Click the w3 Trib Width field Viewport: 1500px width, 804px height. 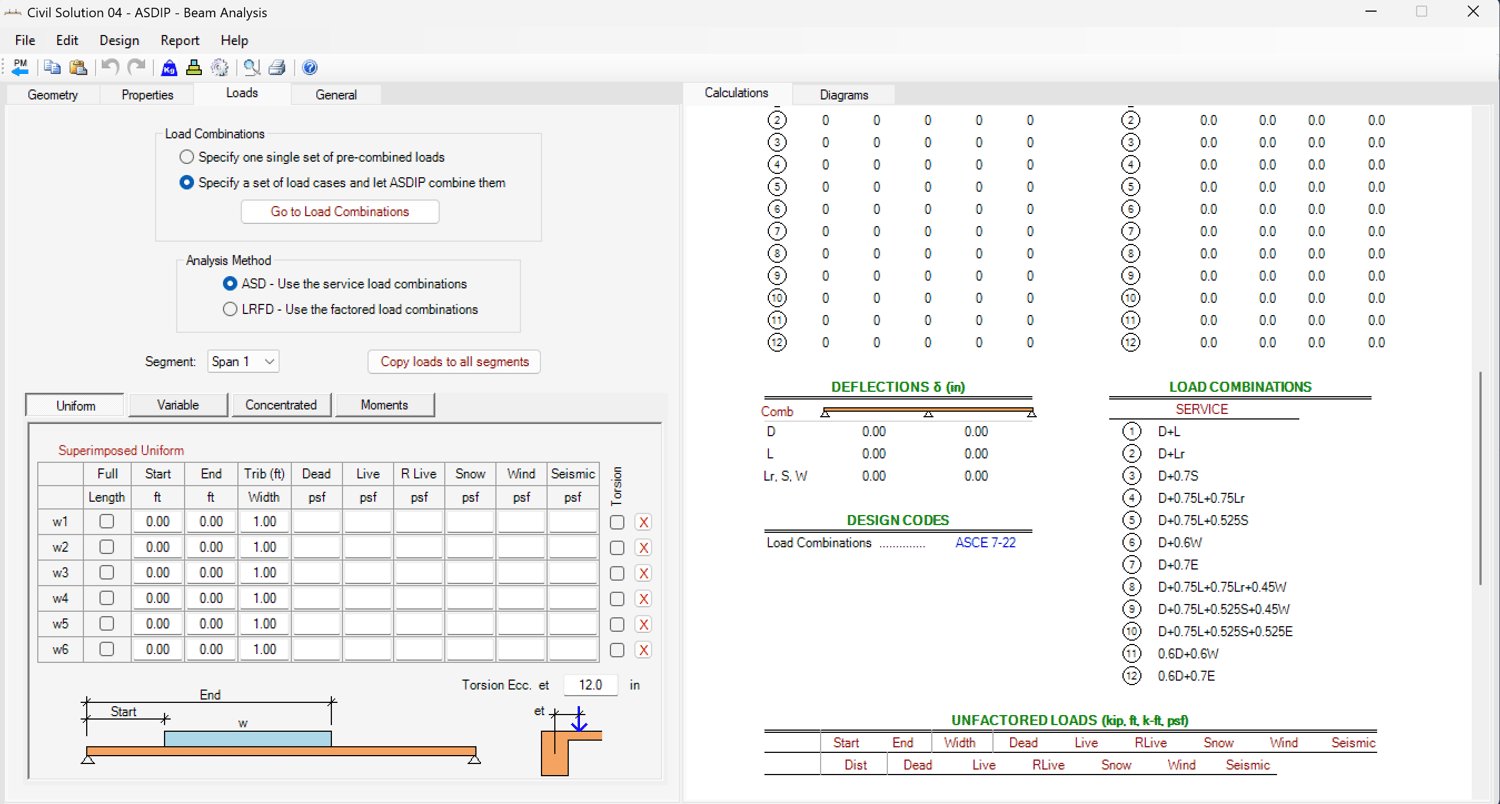pyautogui.click(x=264, y=572)
